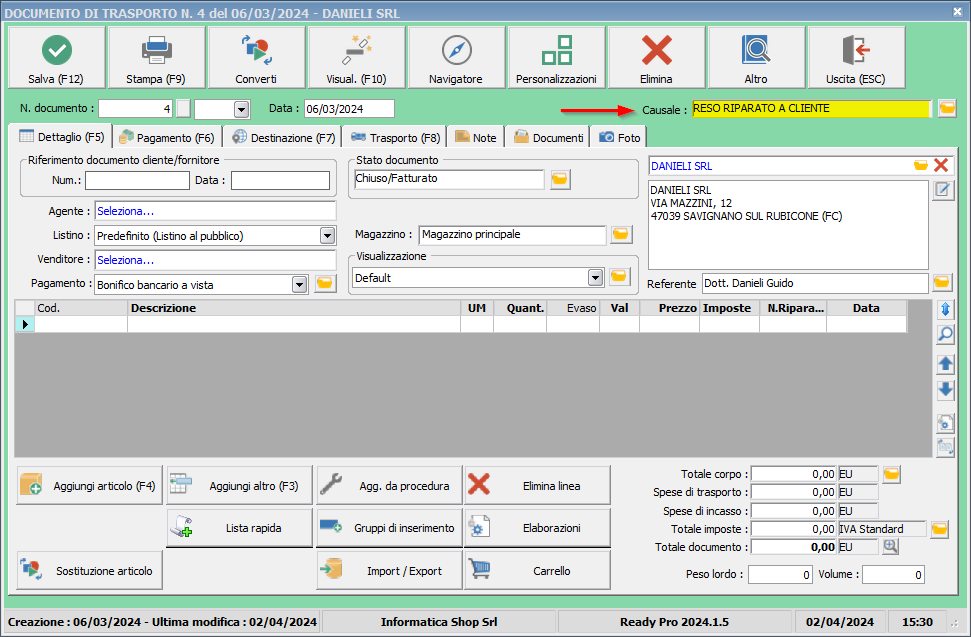971x637 pixels.
Task: Open the Documenti tab
Action: (547, 137)
